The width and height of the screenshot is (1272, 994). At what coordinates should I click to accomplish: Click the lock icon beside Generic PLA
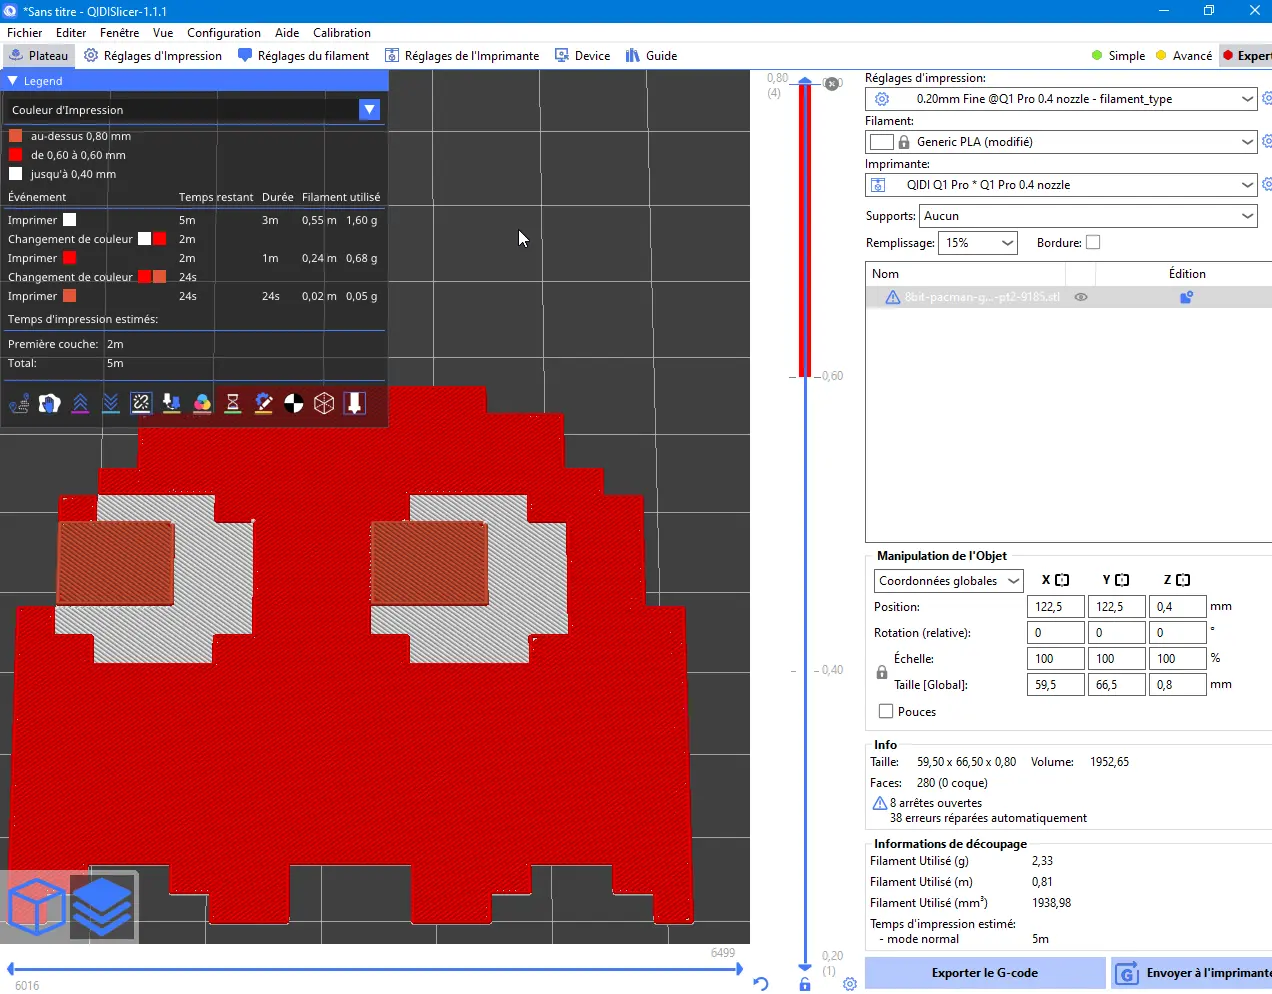pyautogui.click(x=904, y=142)
